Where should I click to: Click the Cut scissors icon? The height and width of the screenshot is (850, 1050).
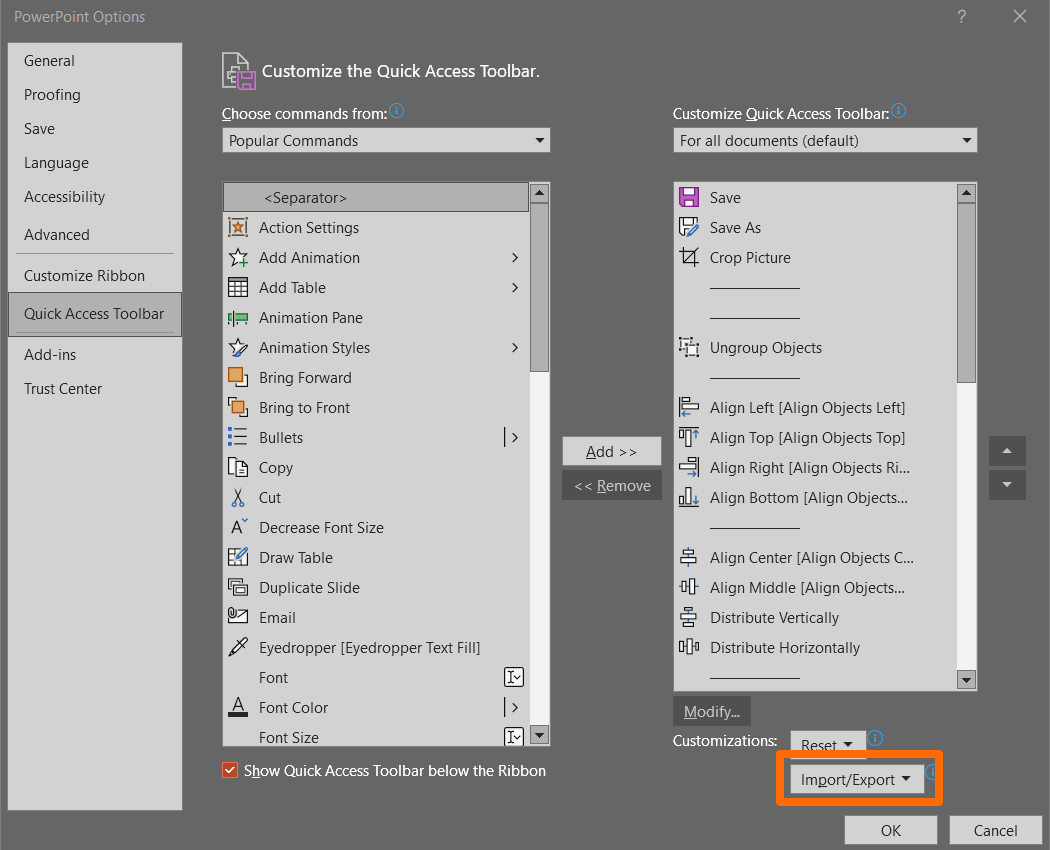[x=238, y=497]
